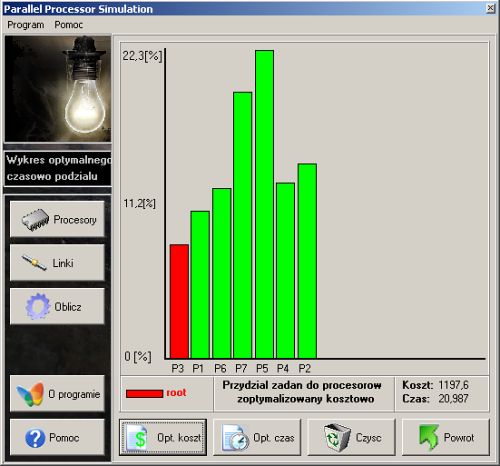Viewport: 500px width, 466px height.
Task: Click the red root legend swatch
Action: [x=144, y=394]
